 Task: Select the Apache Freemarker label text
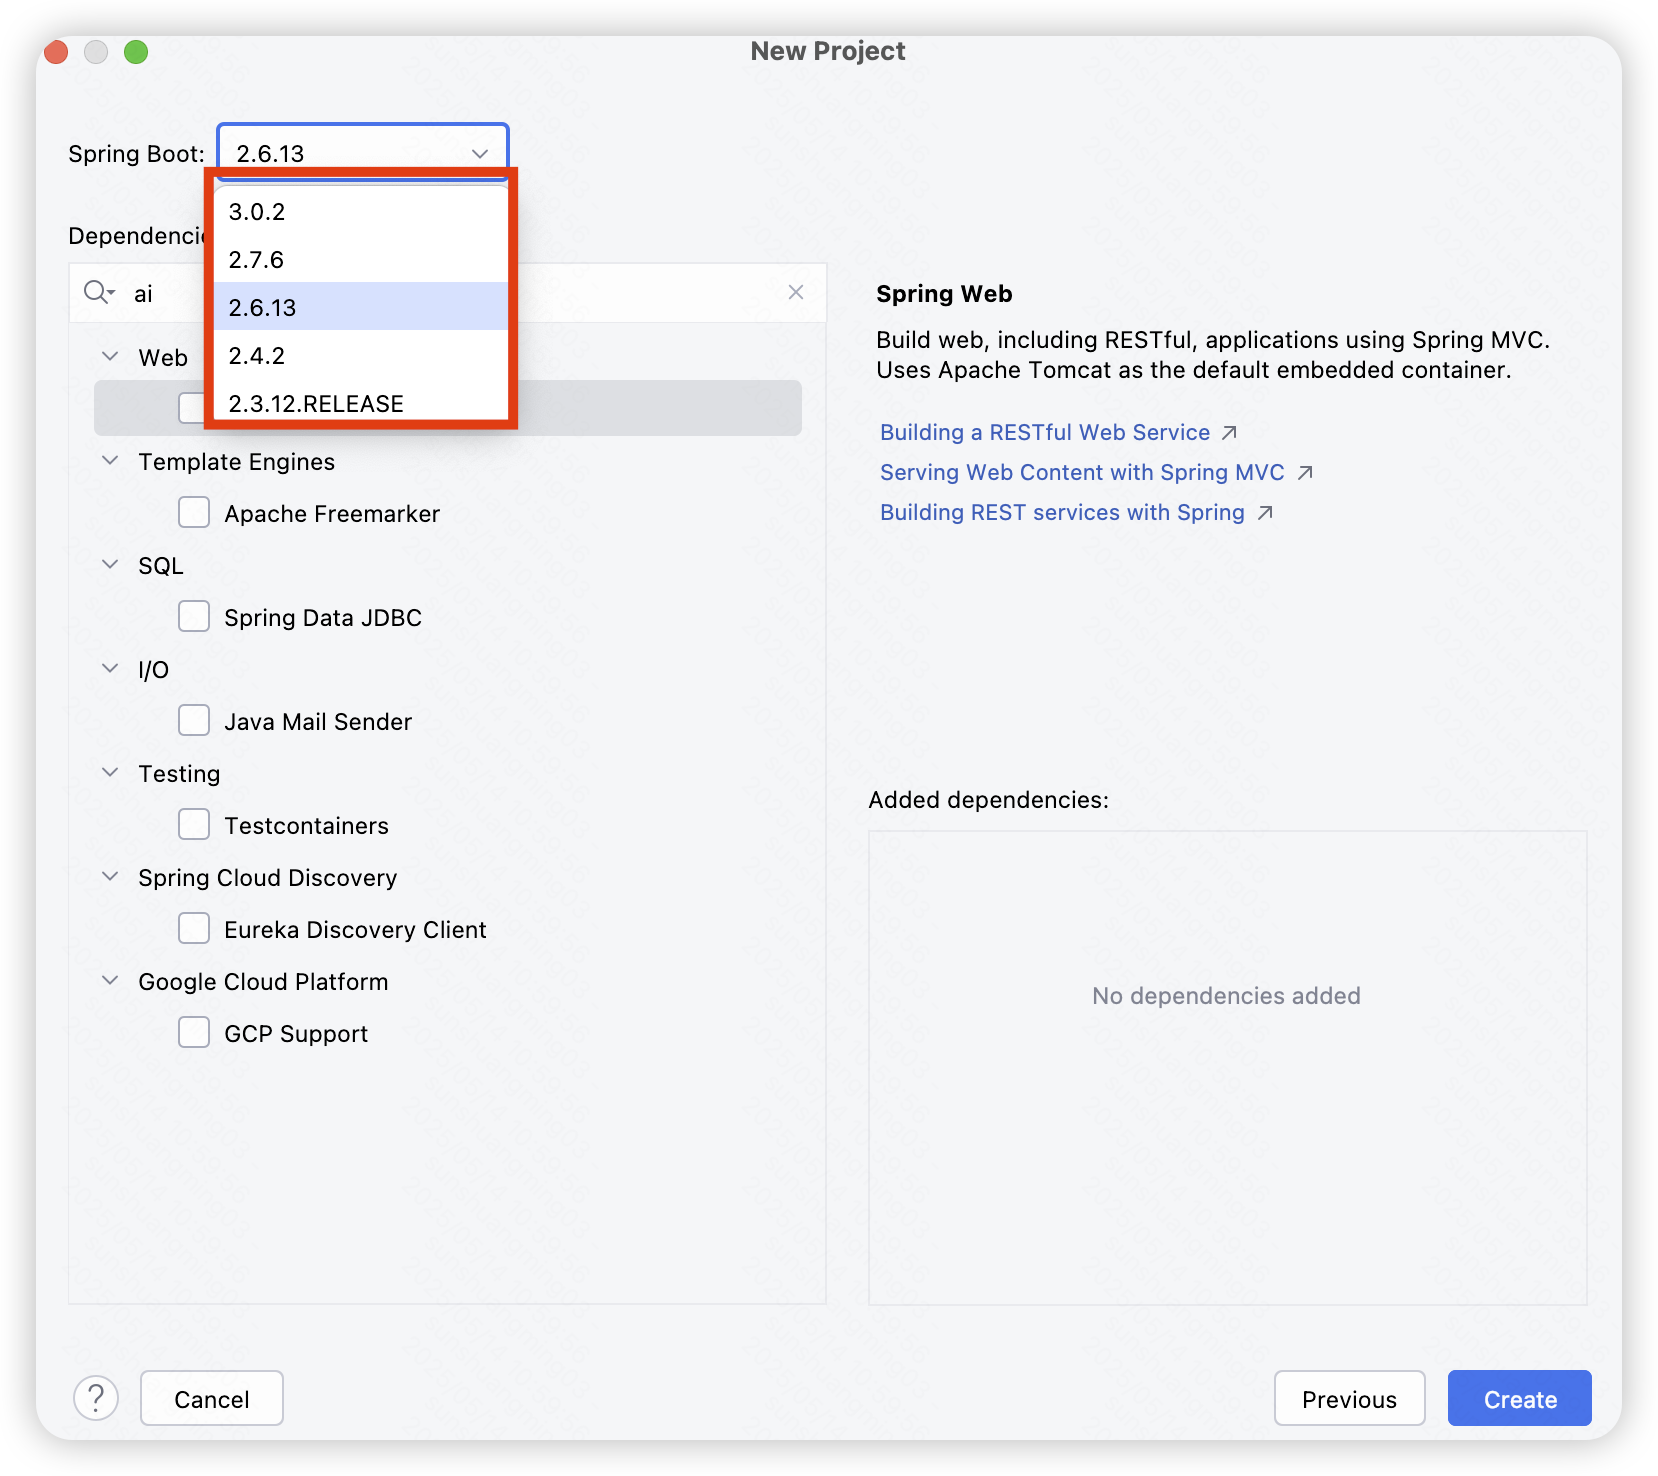coord(332,514)
